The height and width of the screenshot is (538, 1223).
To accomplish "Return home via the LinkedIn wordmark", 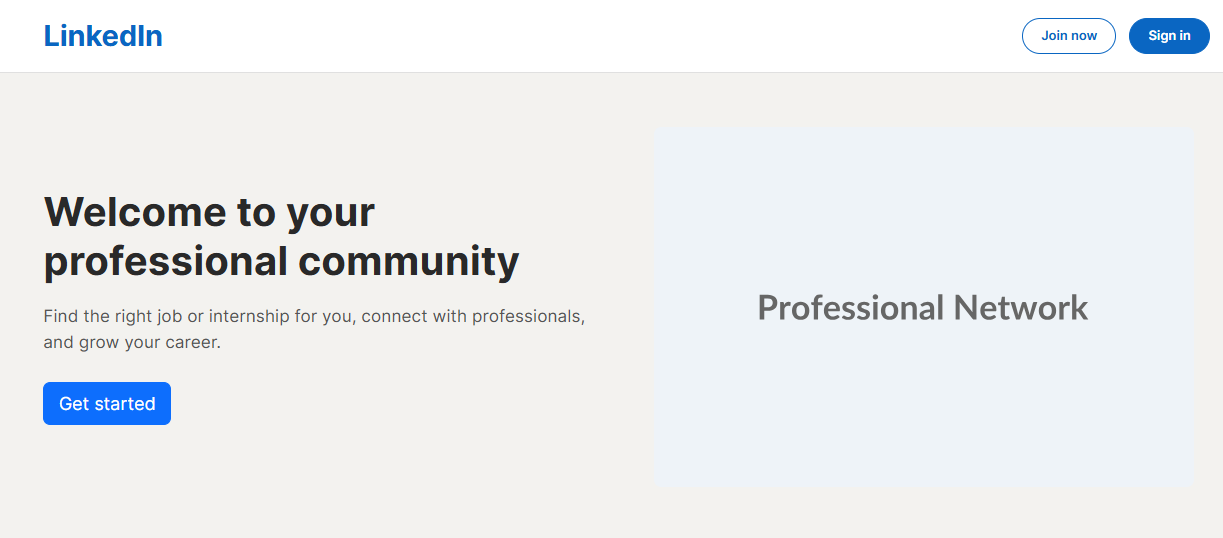I will pos(103,36).
